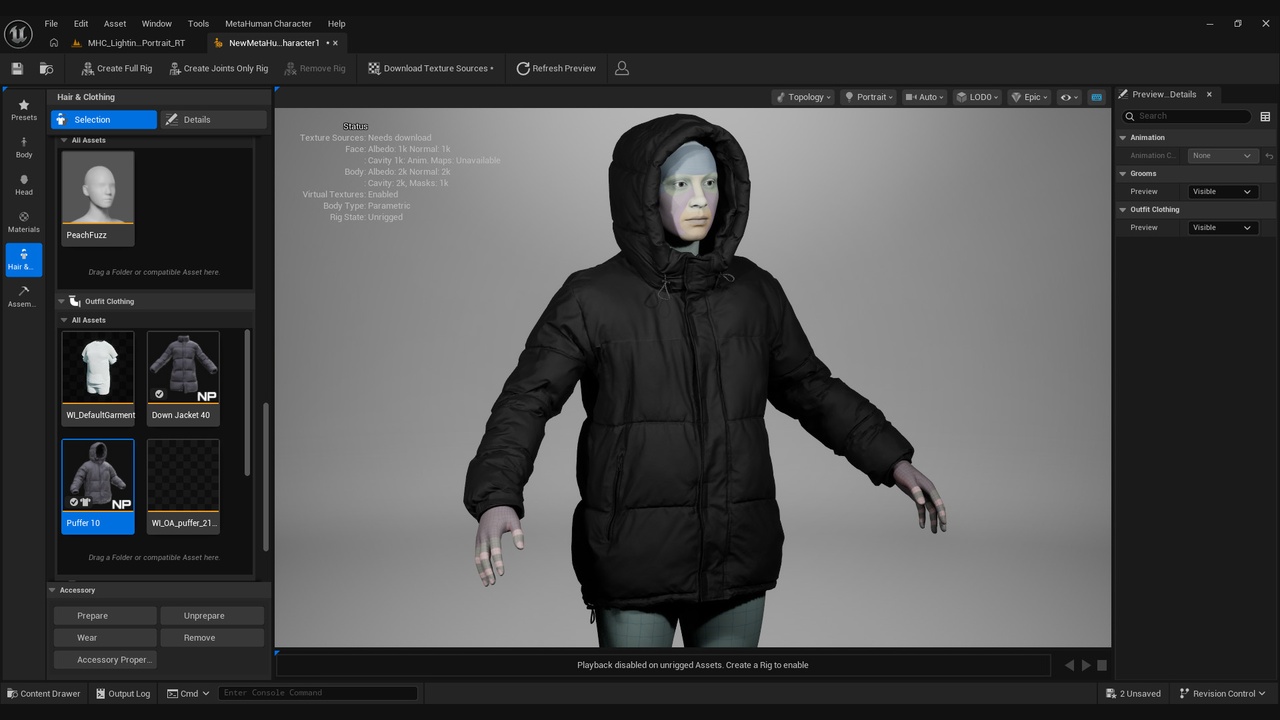
Task: Open the Grooms Preview Visible dropdown
Action: (1222, 191)
